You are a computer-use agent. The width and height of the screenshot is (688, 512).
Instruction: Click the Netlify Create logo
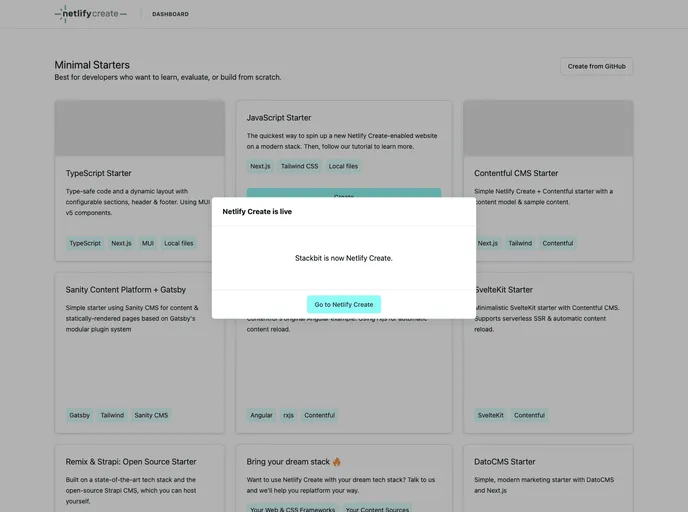pos(90,14)
